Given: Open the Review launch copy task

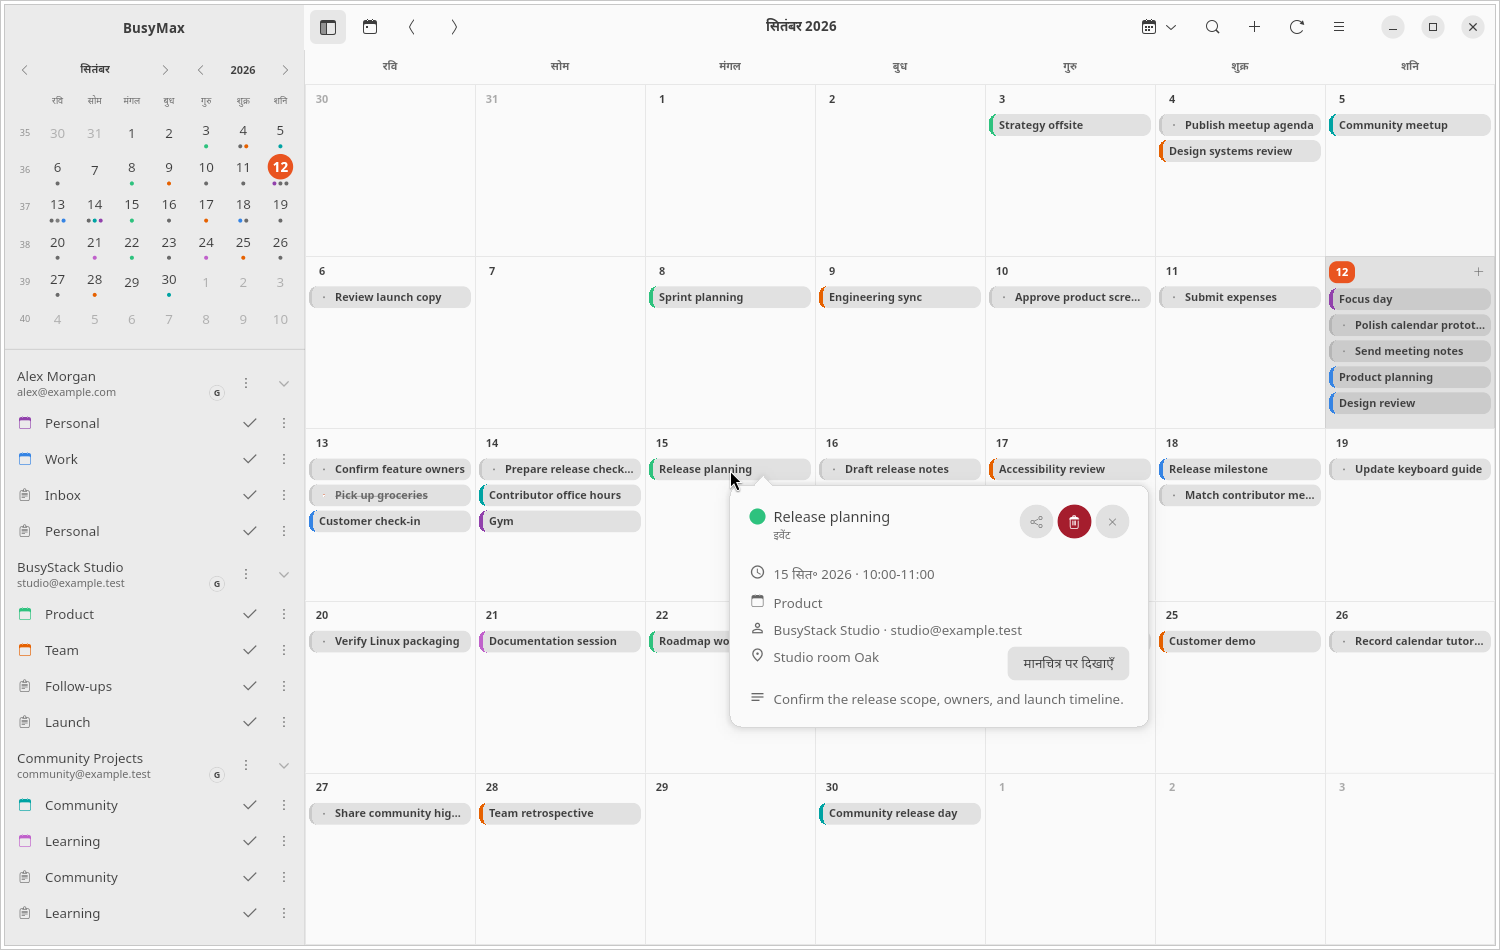Looking at the screenshot, I should pos(390,297).
